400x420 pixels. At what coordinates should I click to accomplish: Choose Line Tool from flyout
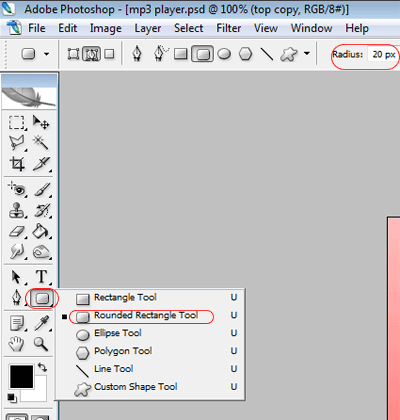[x=151, y=369]
